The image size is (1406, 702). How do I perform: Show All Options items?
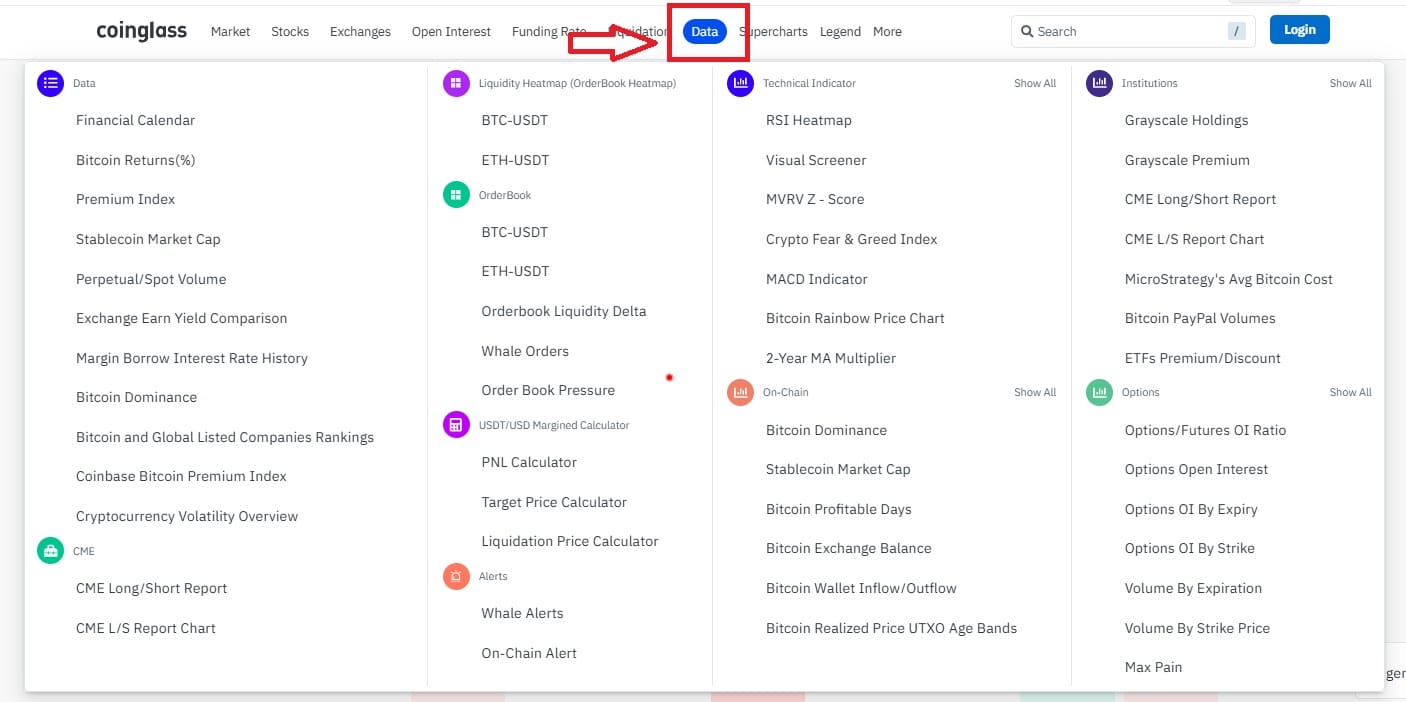[1351, 392]
